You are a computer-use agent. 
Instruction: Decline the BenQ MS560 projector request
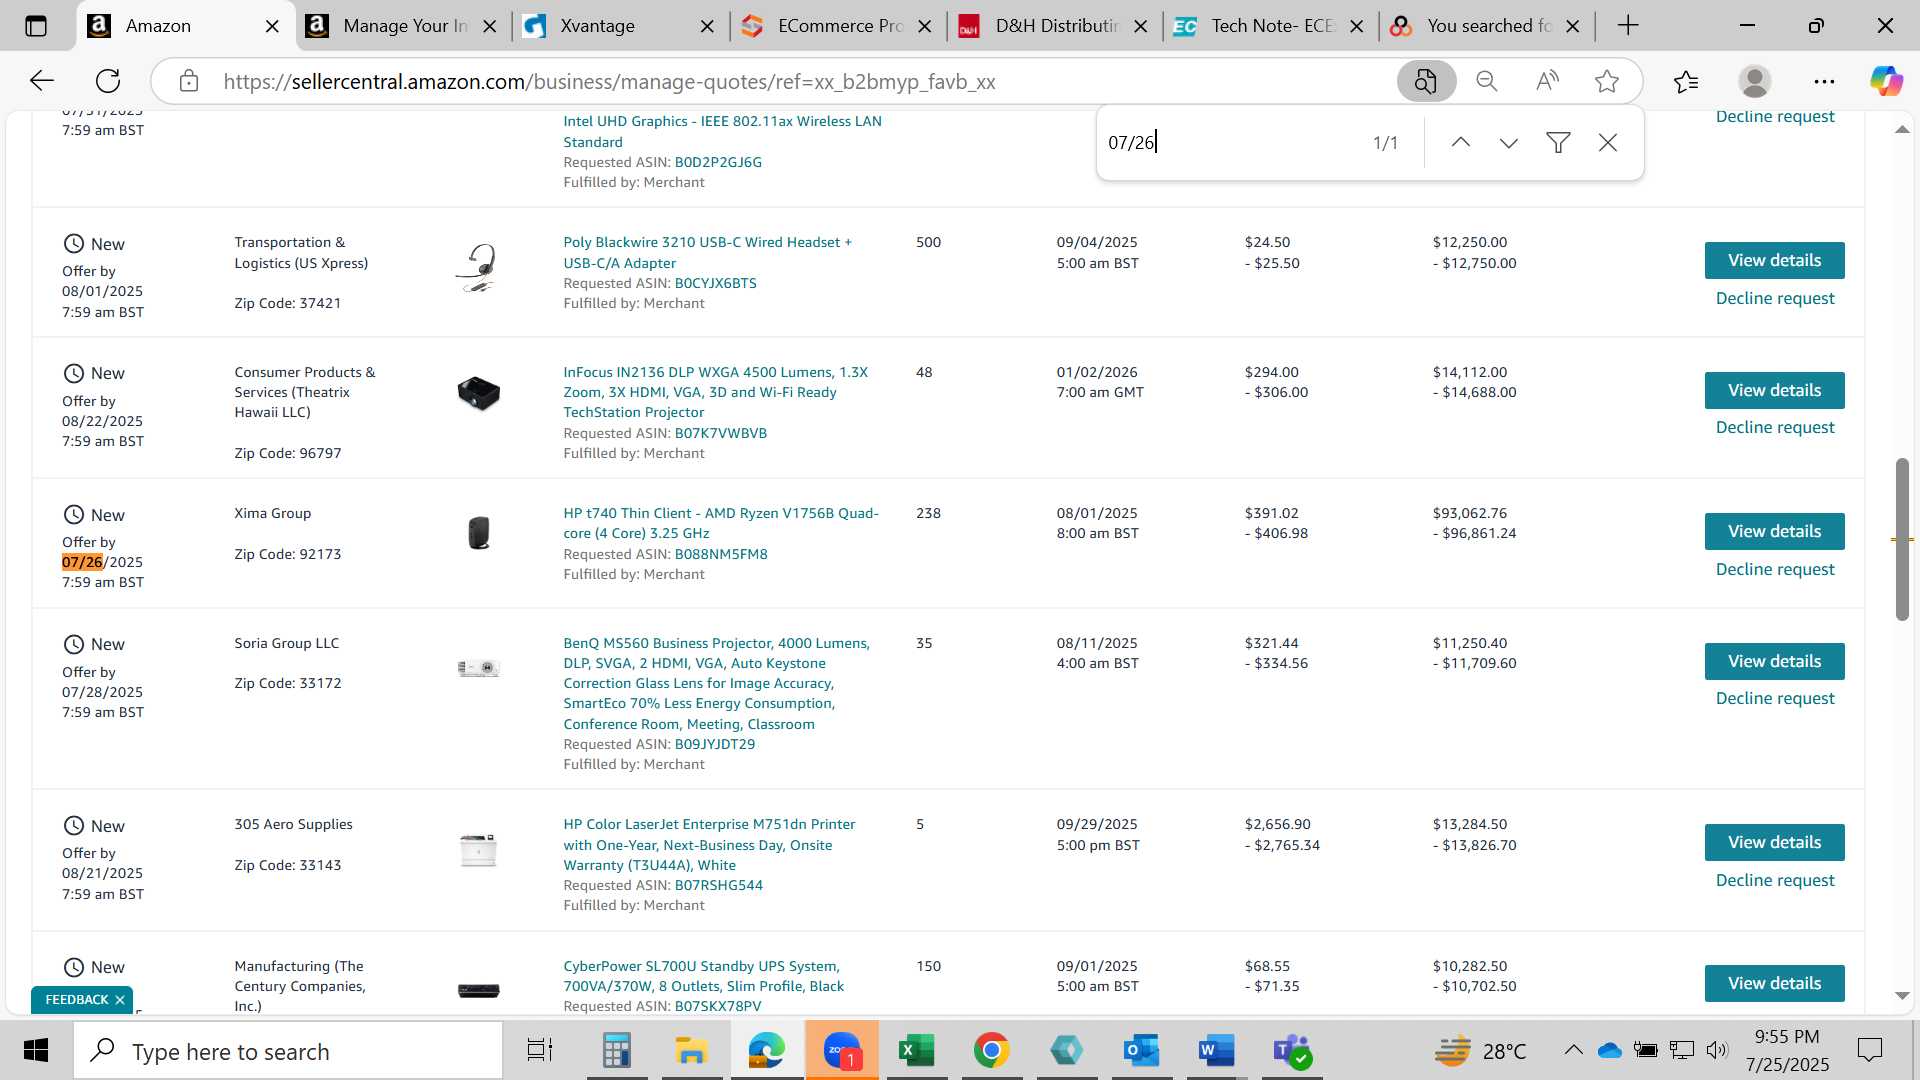[1774, 698]
